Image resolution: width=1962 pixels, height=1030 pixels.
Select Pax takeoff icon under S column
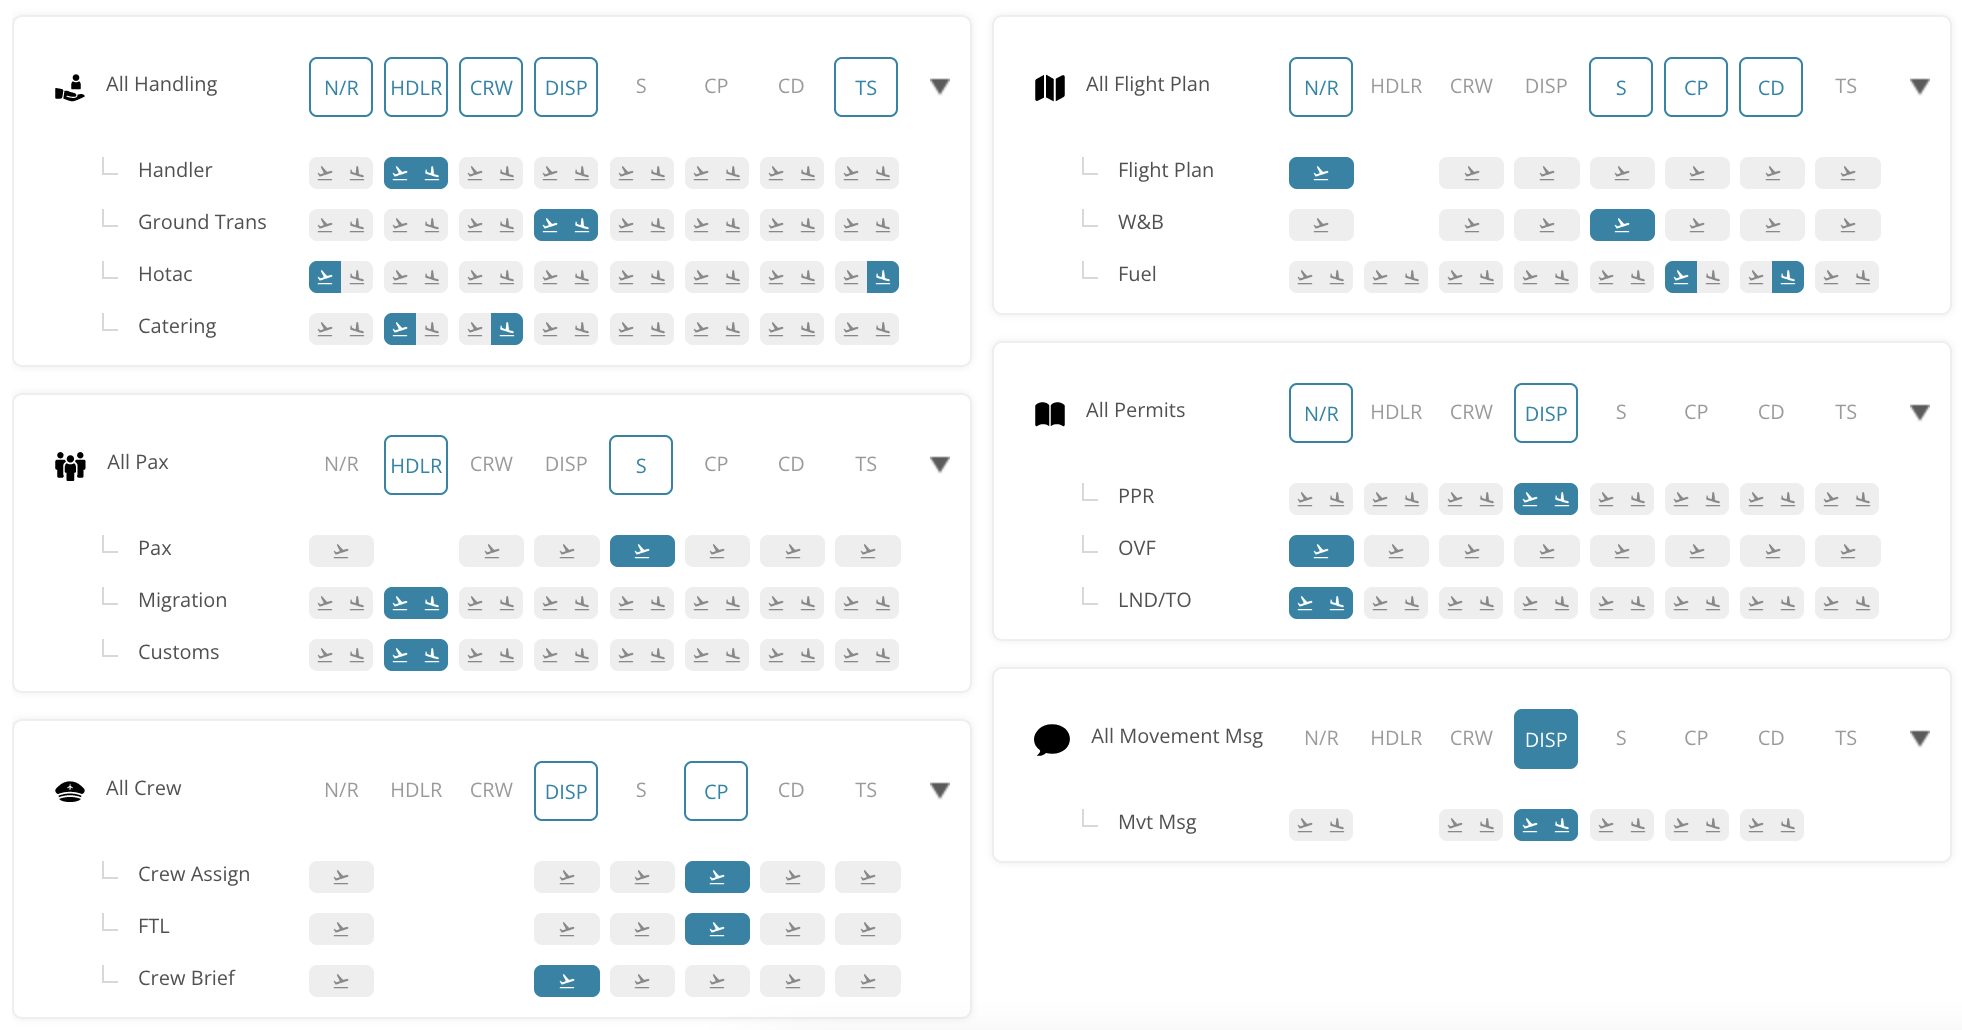click(x=642, y=551)
